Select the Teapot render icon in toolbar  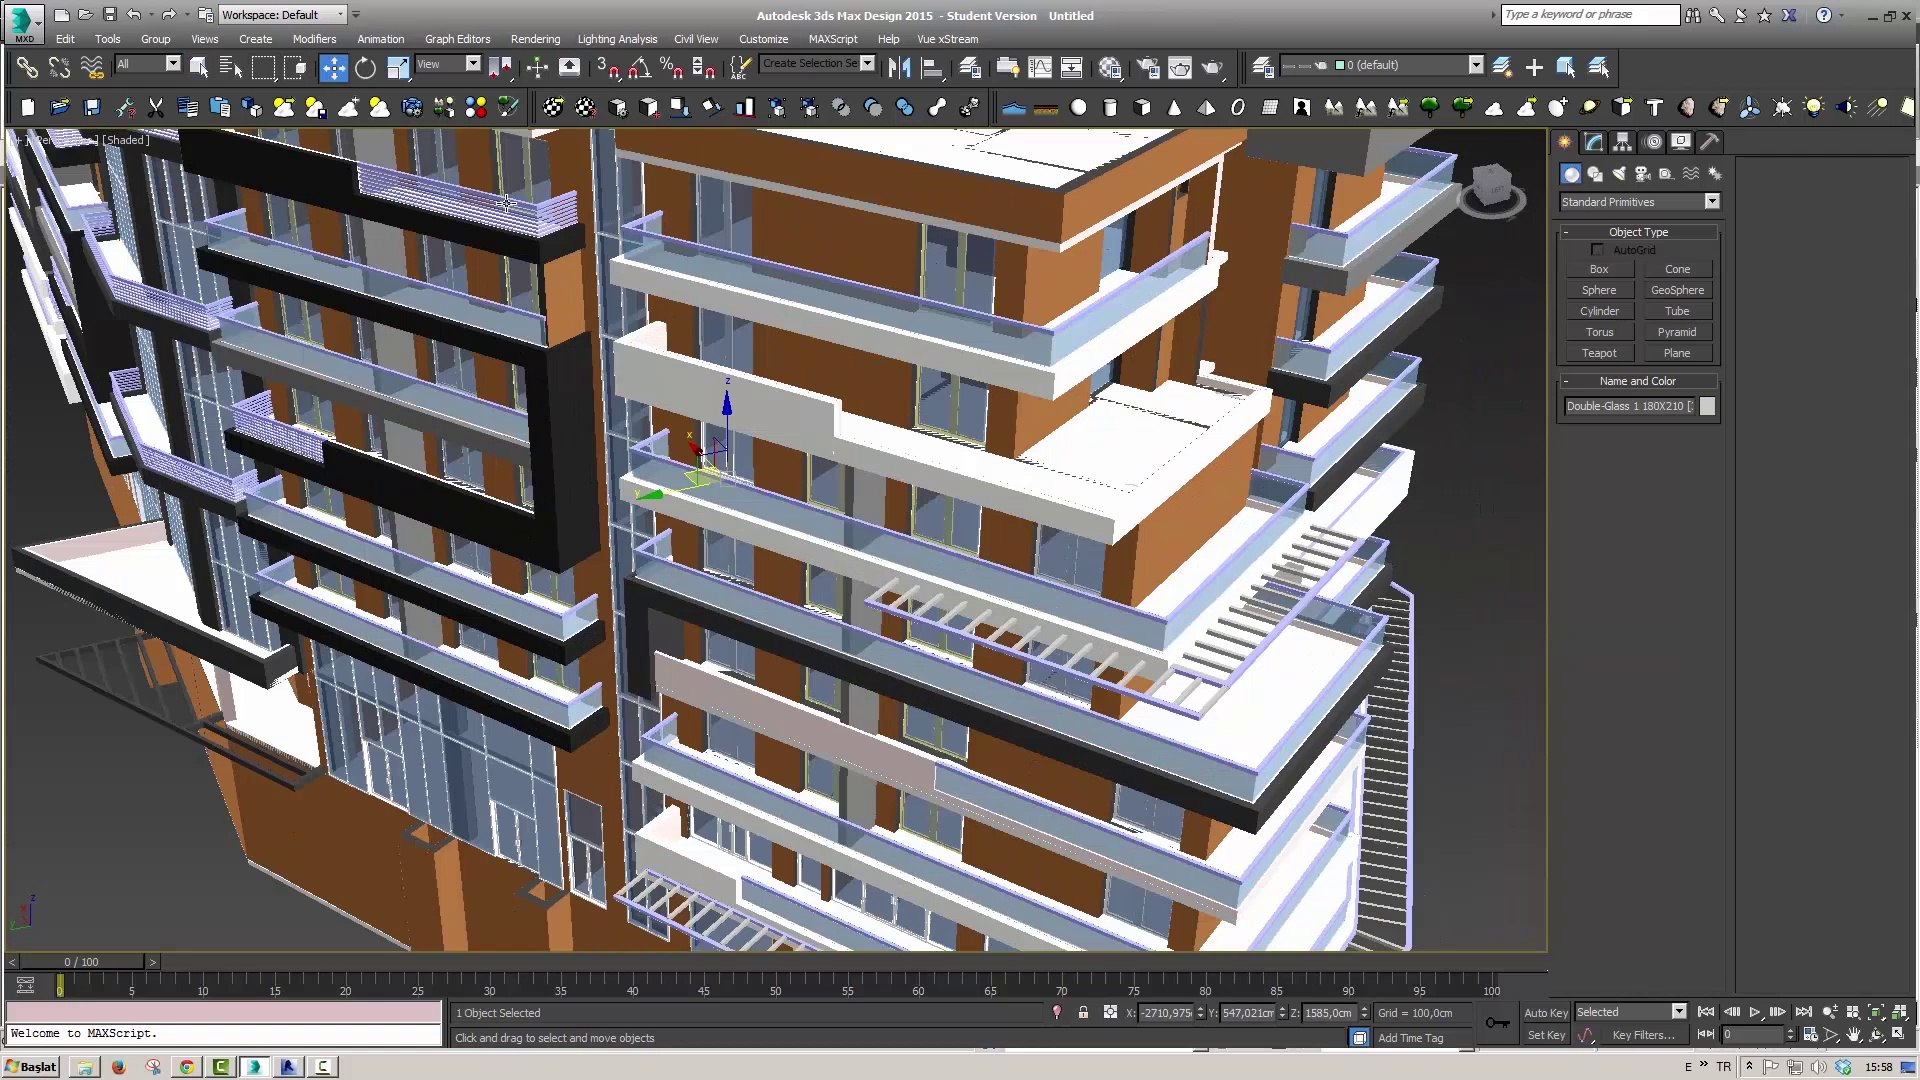click(1212, 67)
